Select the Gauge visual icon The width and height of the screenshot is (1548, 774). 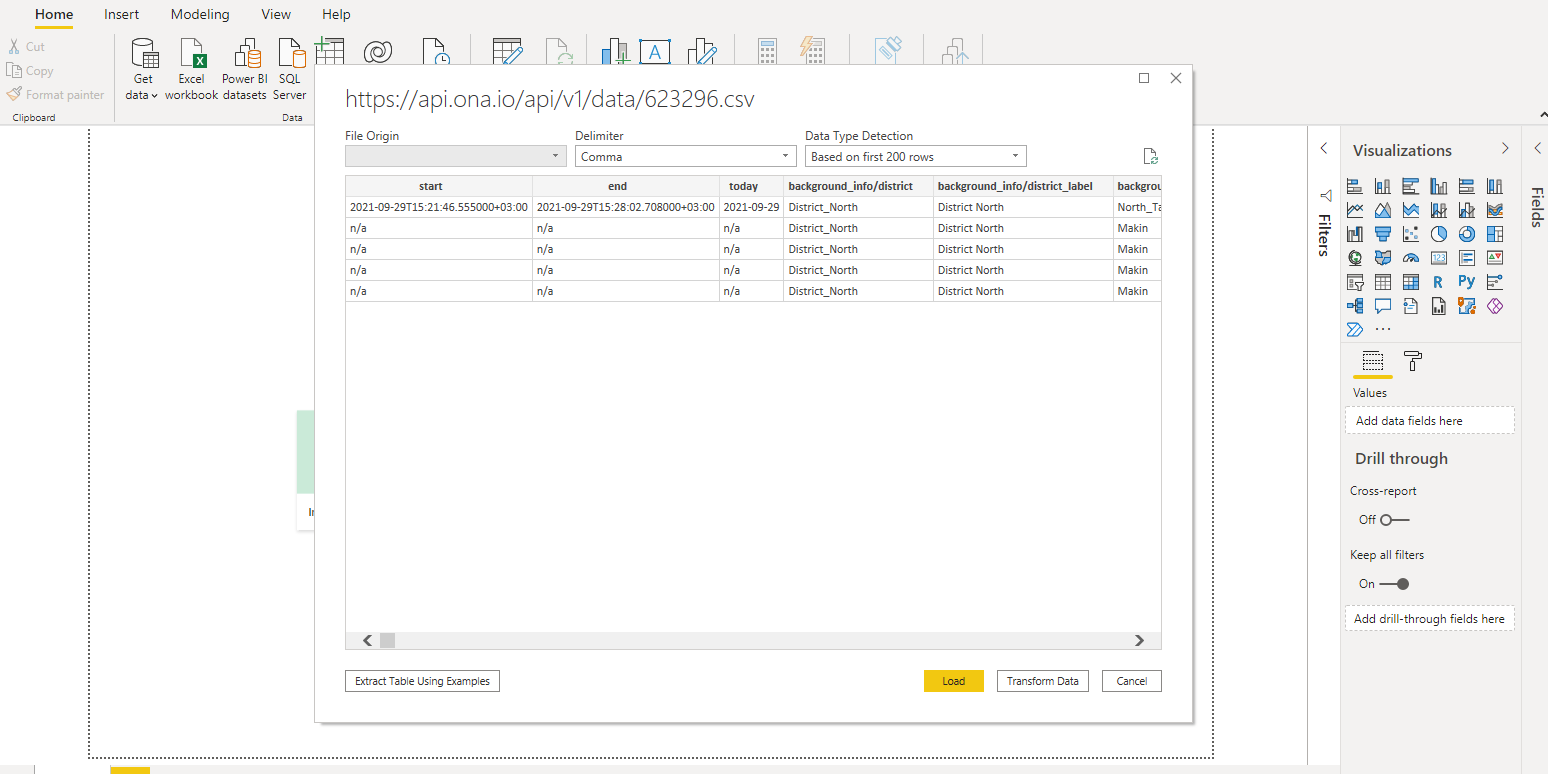tap(1410, 258)
